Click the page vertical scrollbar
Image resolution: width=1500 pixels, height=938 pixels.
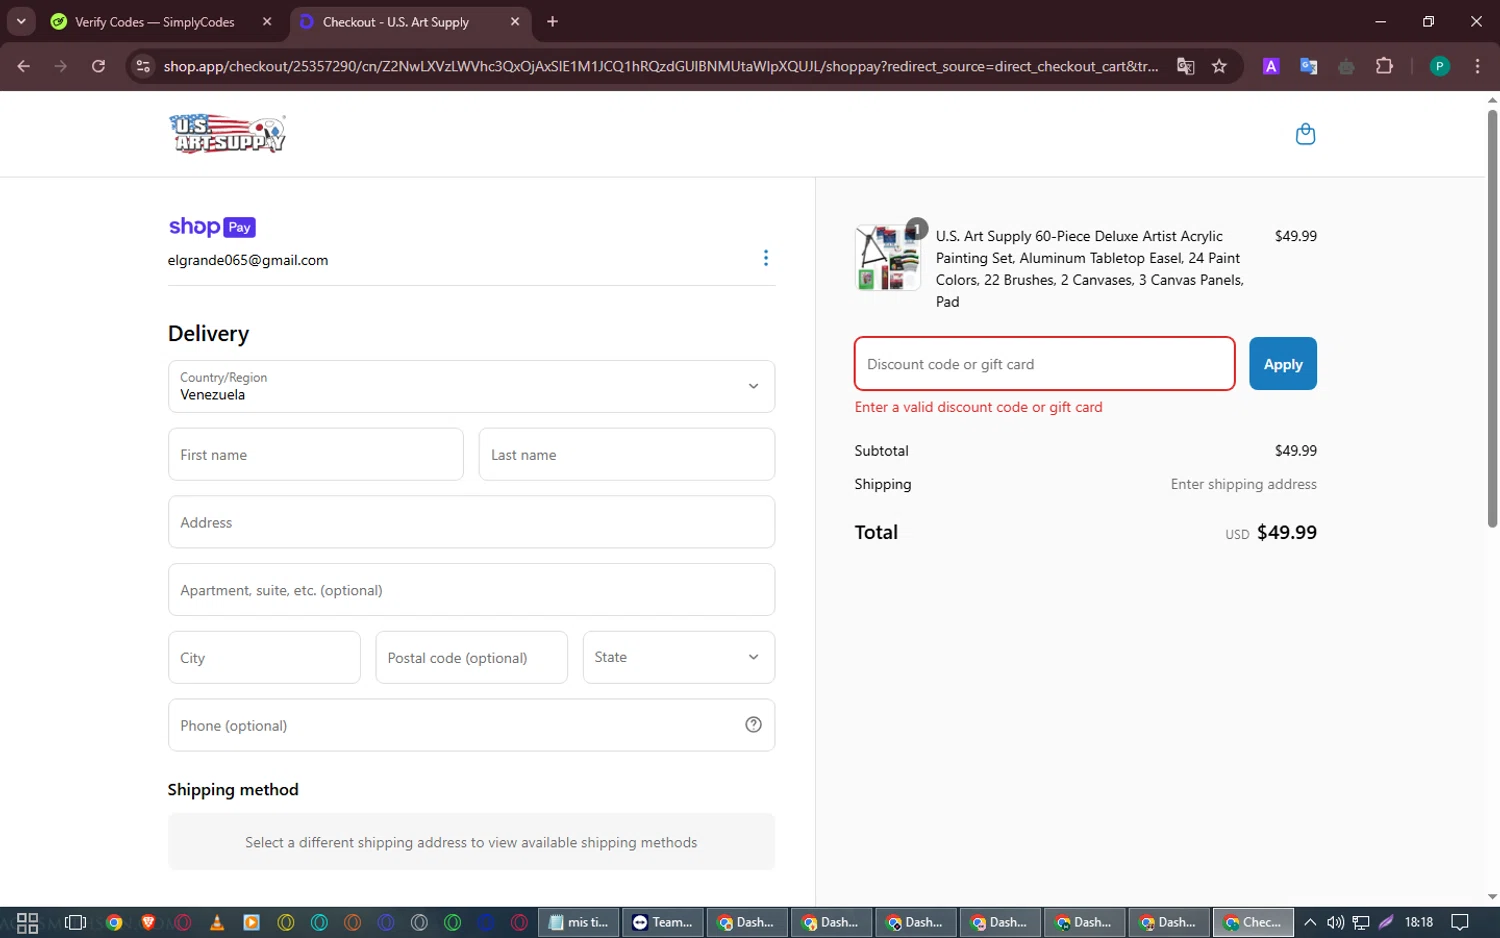tap(1492, 320)
